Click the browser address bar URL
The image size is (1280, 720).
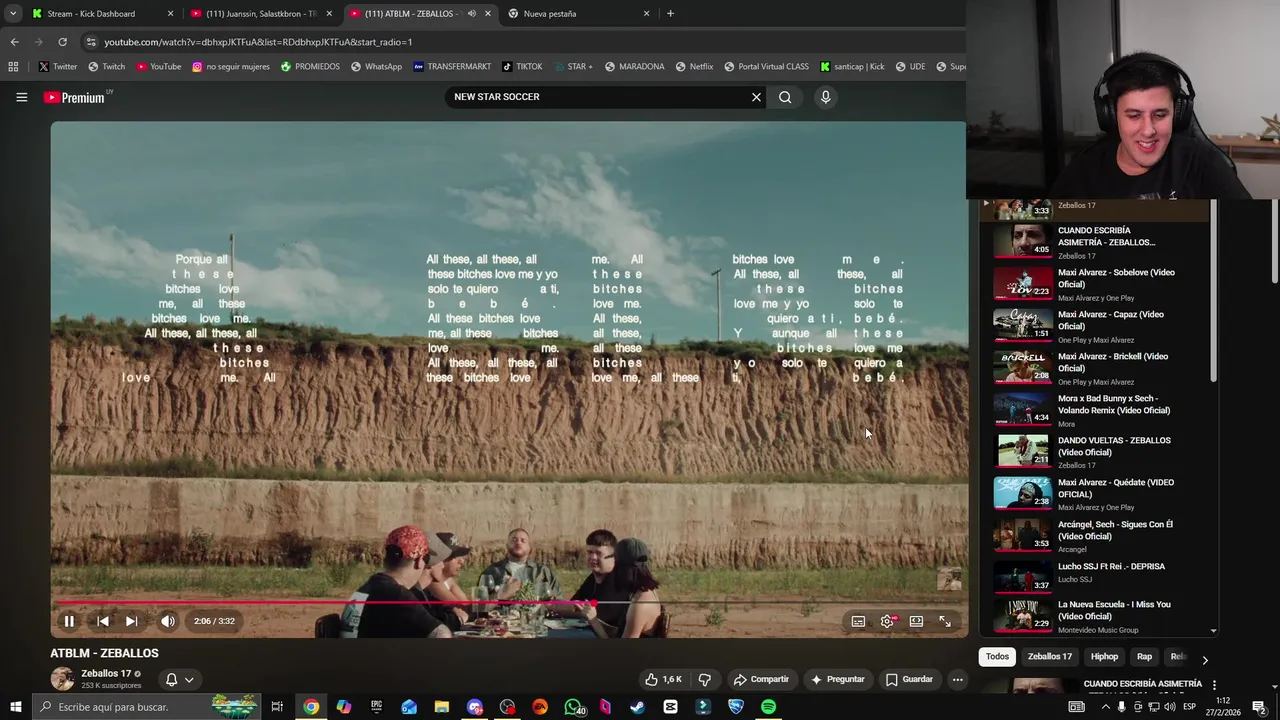[x=258, y=42]
